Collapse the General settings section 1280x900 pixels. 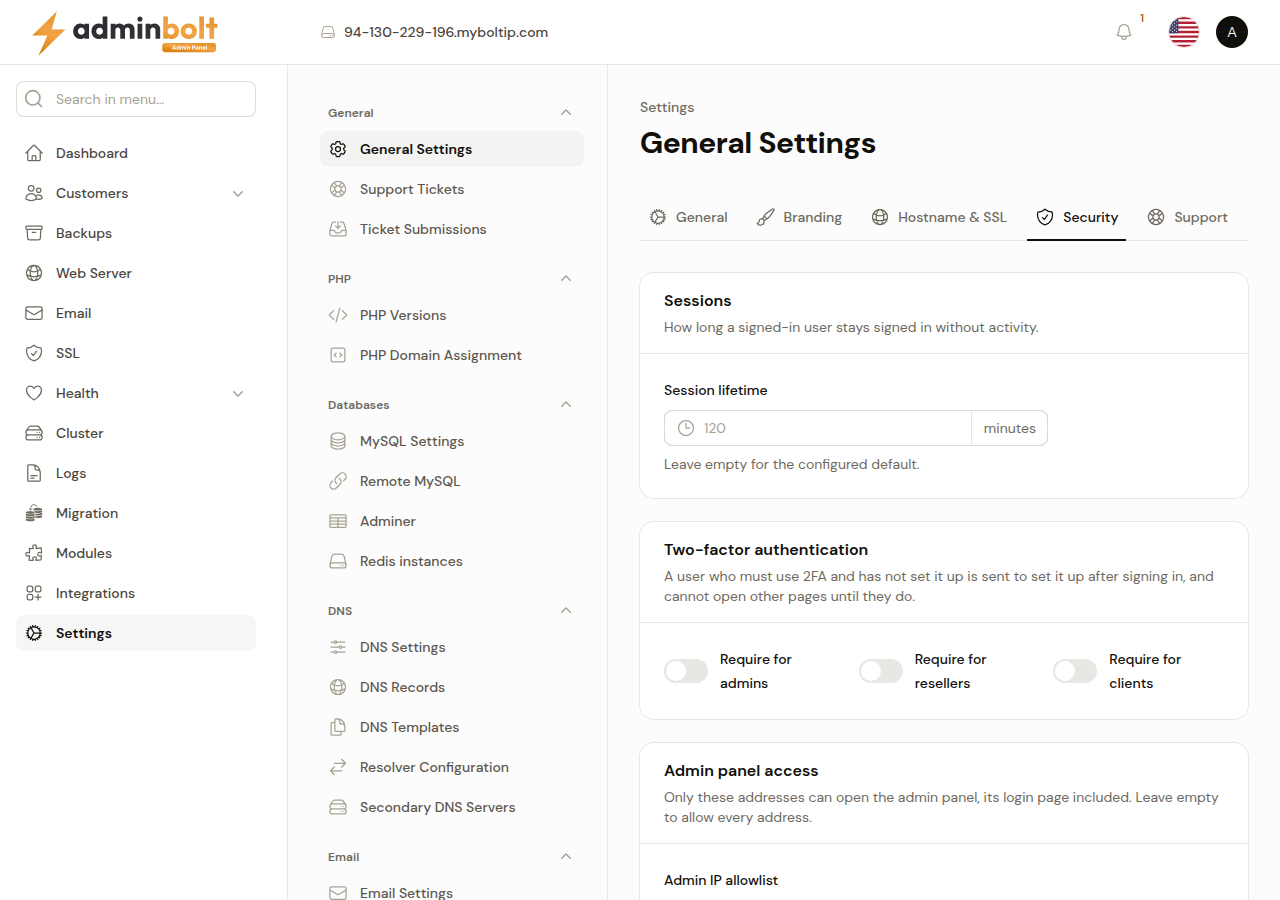coord(566,113)
